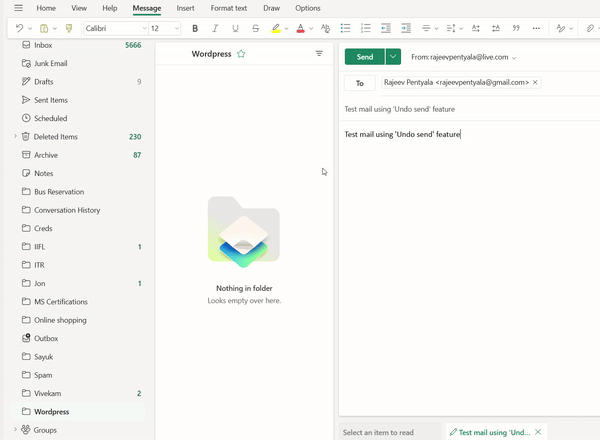Toggle underline formatting in the ribbon
This screenshot has width=600, height=440.
coord(235,29)
